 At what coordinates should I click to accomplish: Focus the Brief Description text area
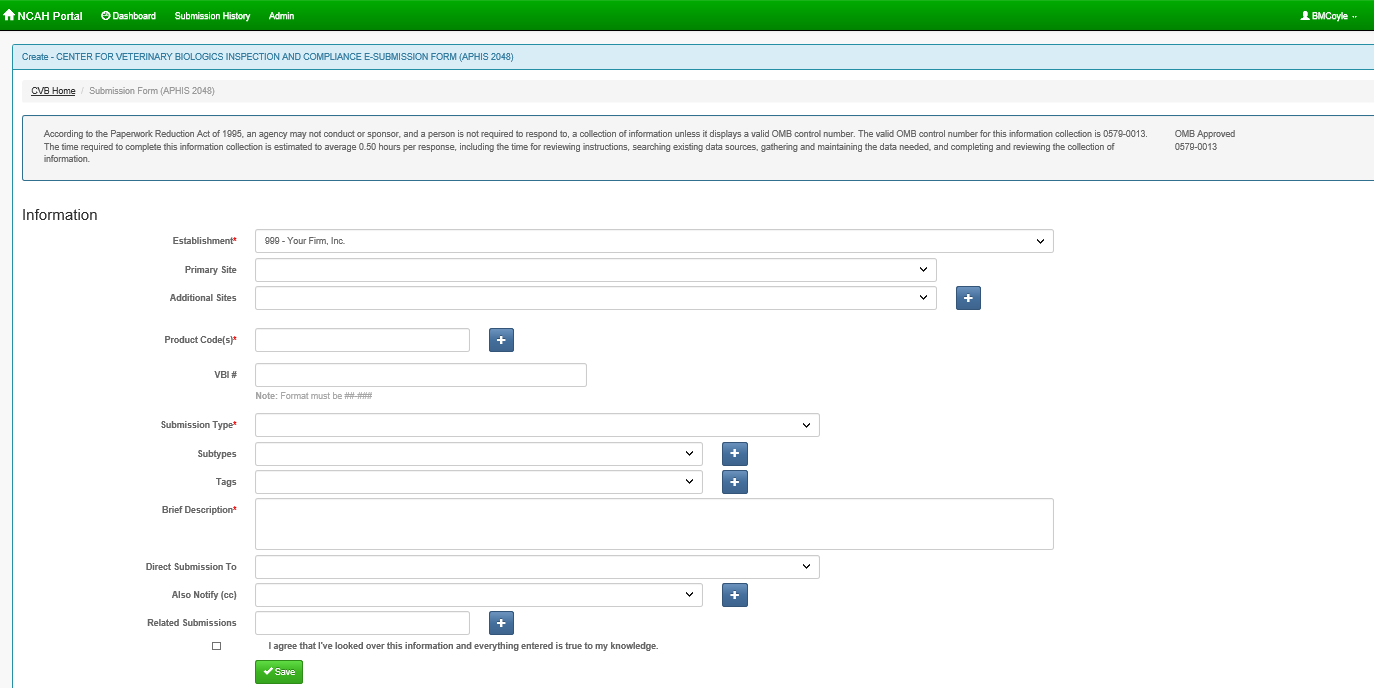(654, 524)
